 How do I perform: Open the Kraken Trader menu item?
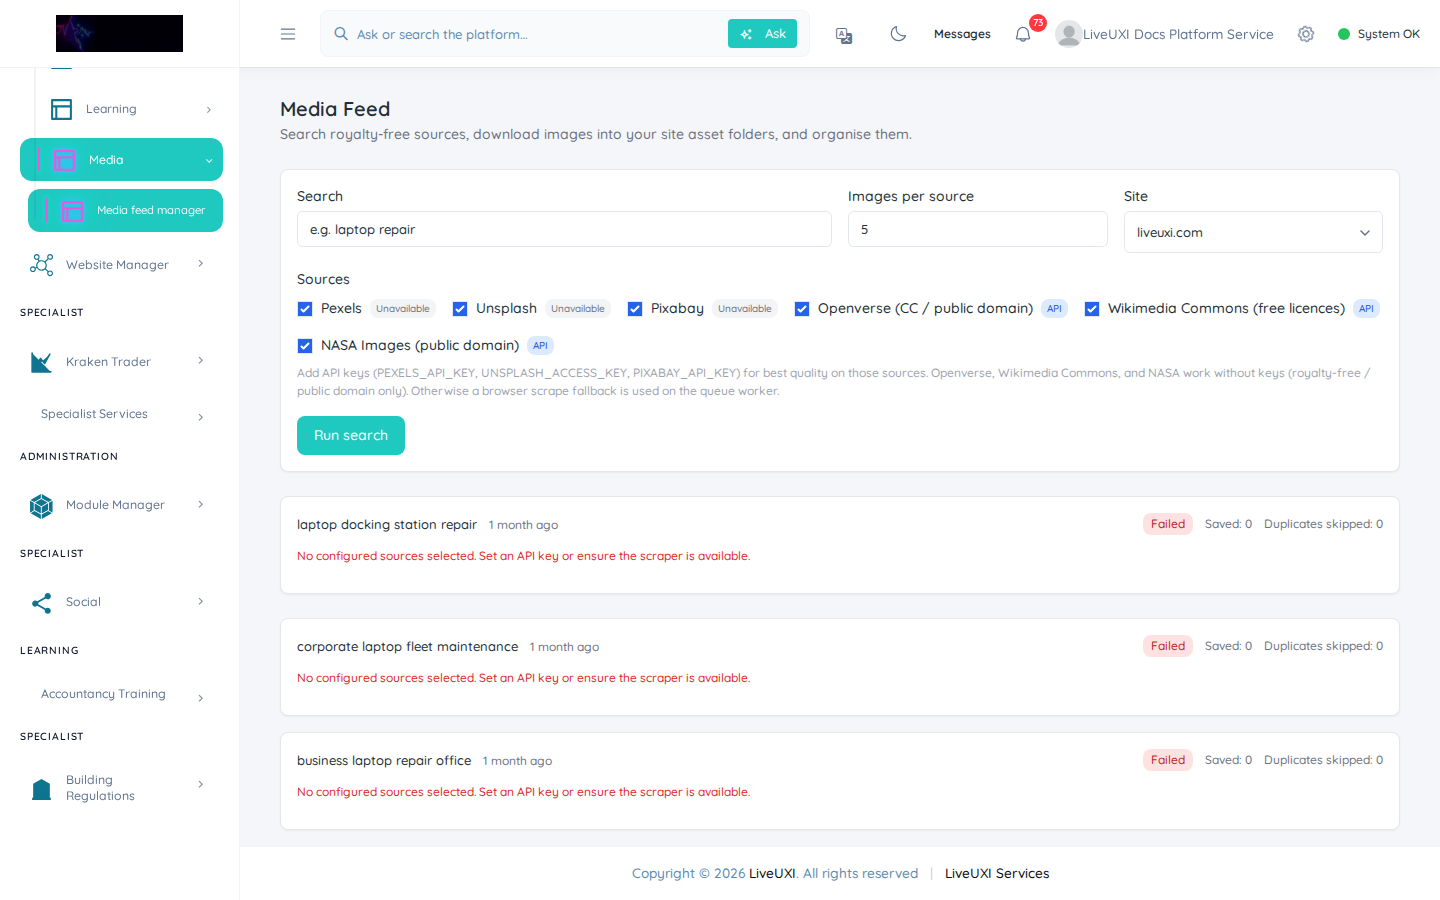[118, 362]
